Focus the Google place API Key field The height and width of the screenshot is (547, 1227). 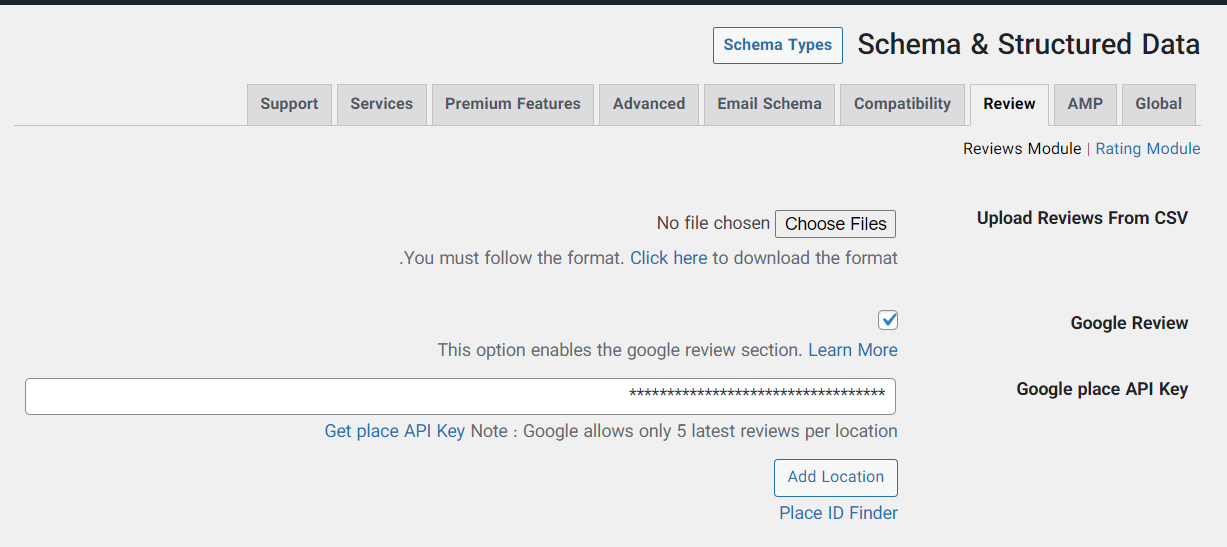pyautogui.click(x=460, y=396)
